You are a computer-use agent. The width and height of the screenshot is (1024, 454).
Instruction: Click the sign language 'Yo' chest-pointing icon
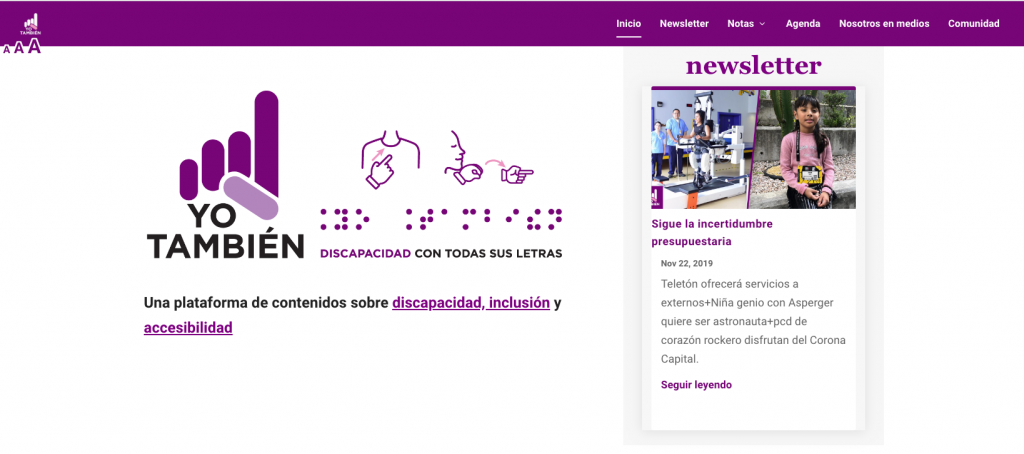388,157
